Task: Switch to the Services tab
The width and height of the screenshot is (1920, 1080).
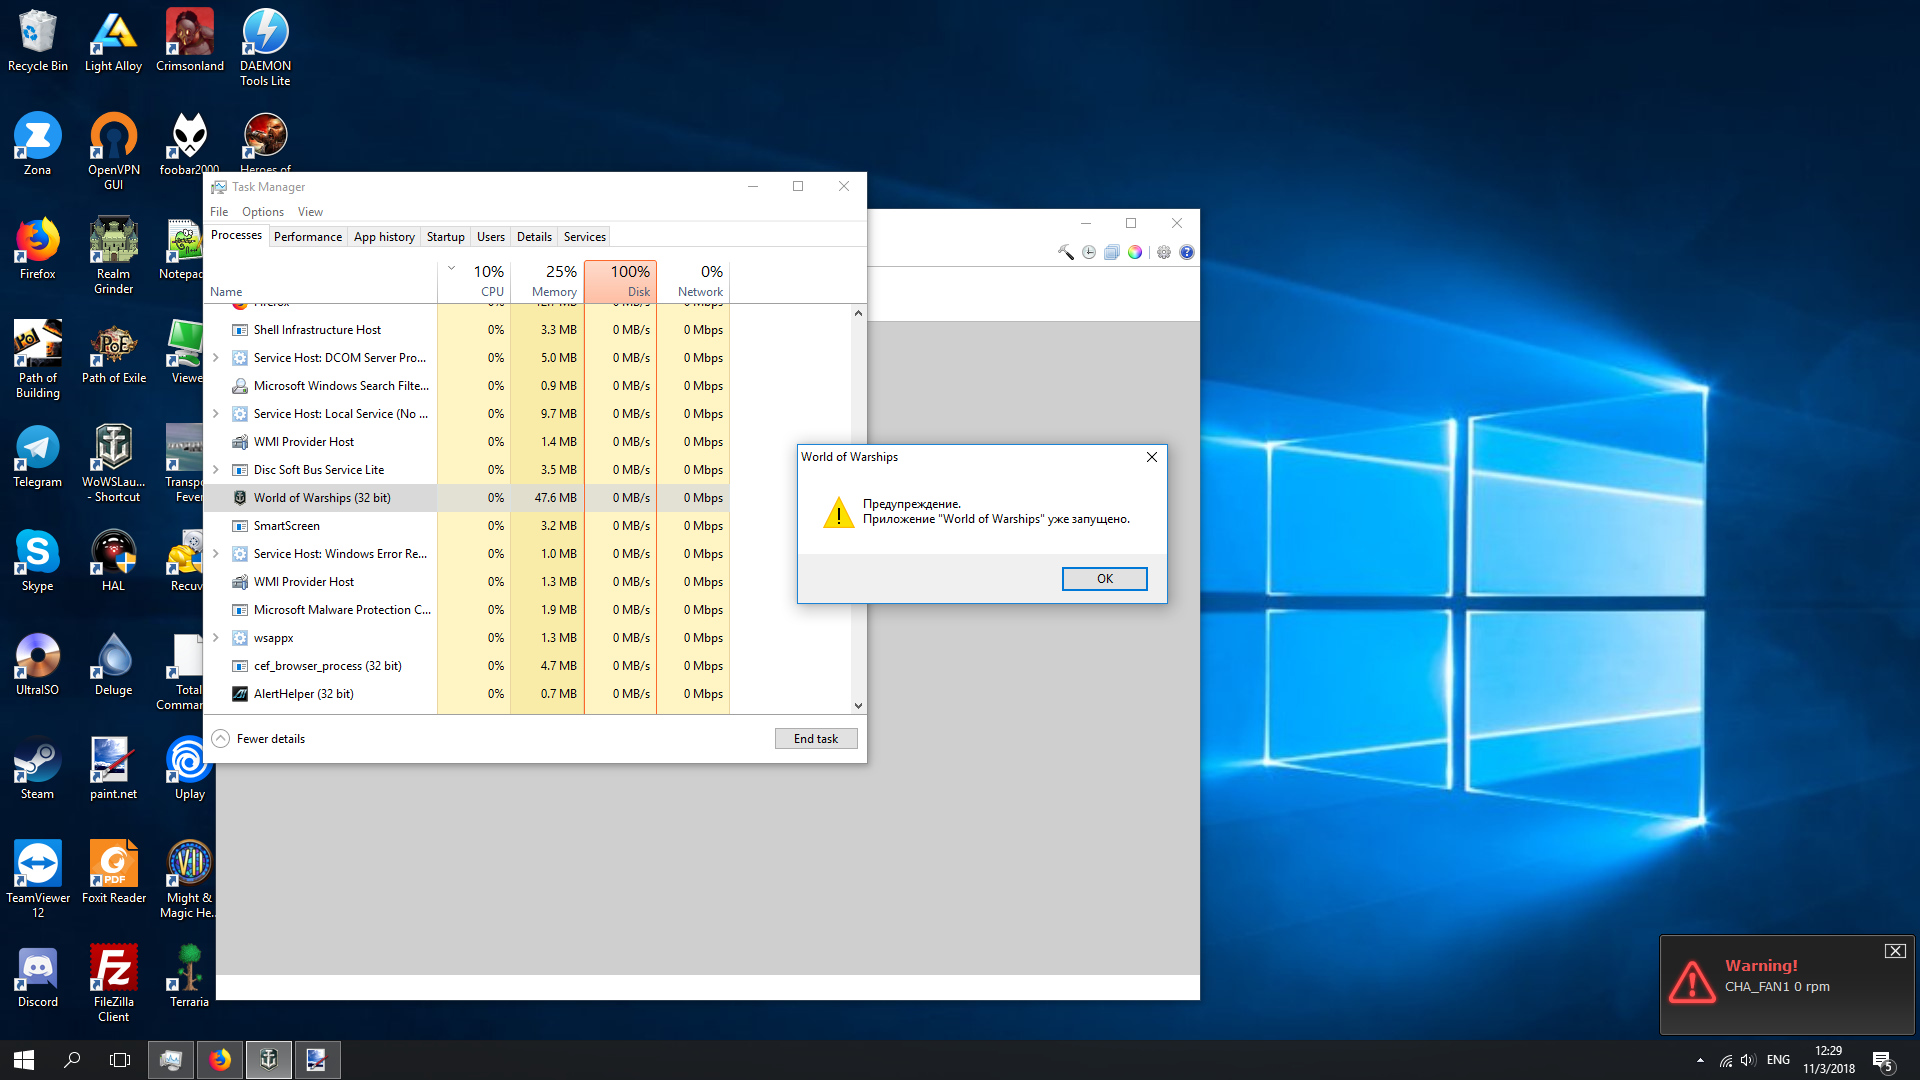Action: [585, 237]
